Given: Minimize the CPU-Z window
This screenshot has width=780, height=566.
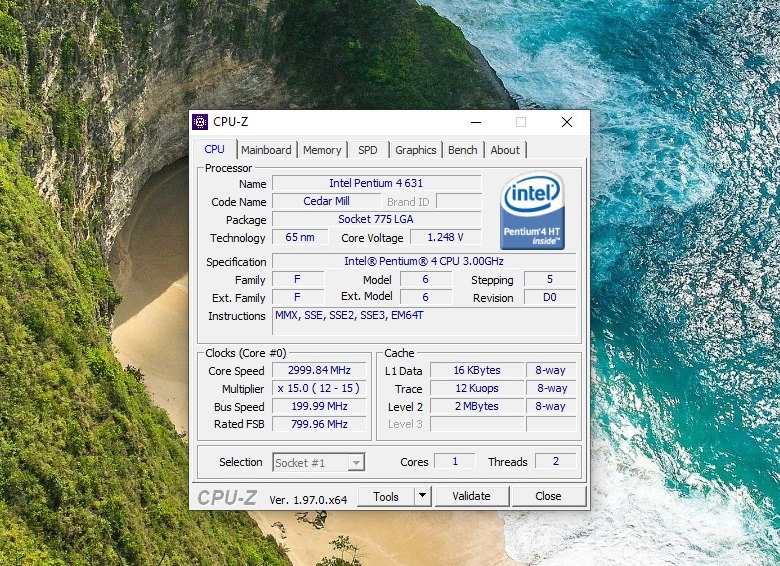Looking at the screenshot, I should point(474,122).
